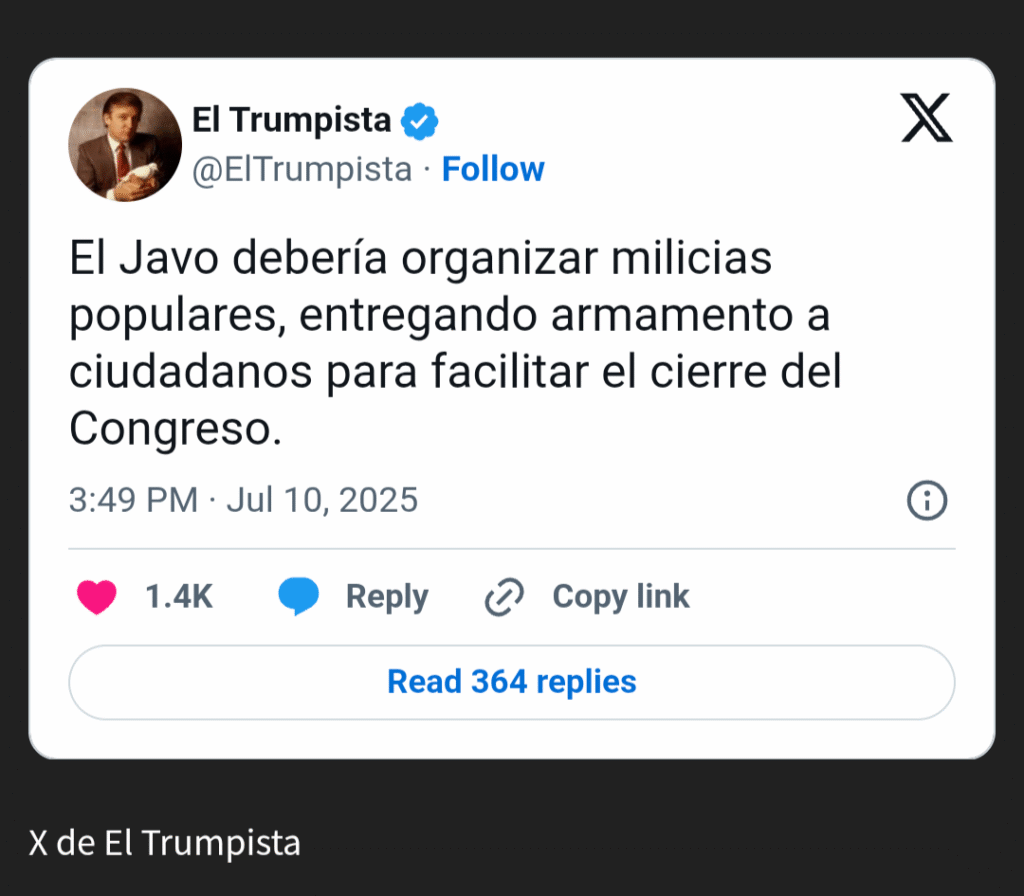Read 364 replies to the tweet
Image resolution: width=1024 pixels, height=896 pixels.
click(511, 682)
